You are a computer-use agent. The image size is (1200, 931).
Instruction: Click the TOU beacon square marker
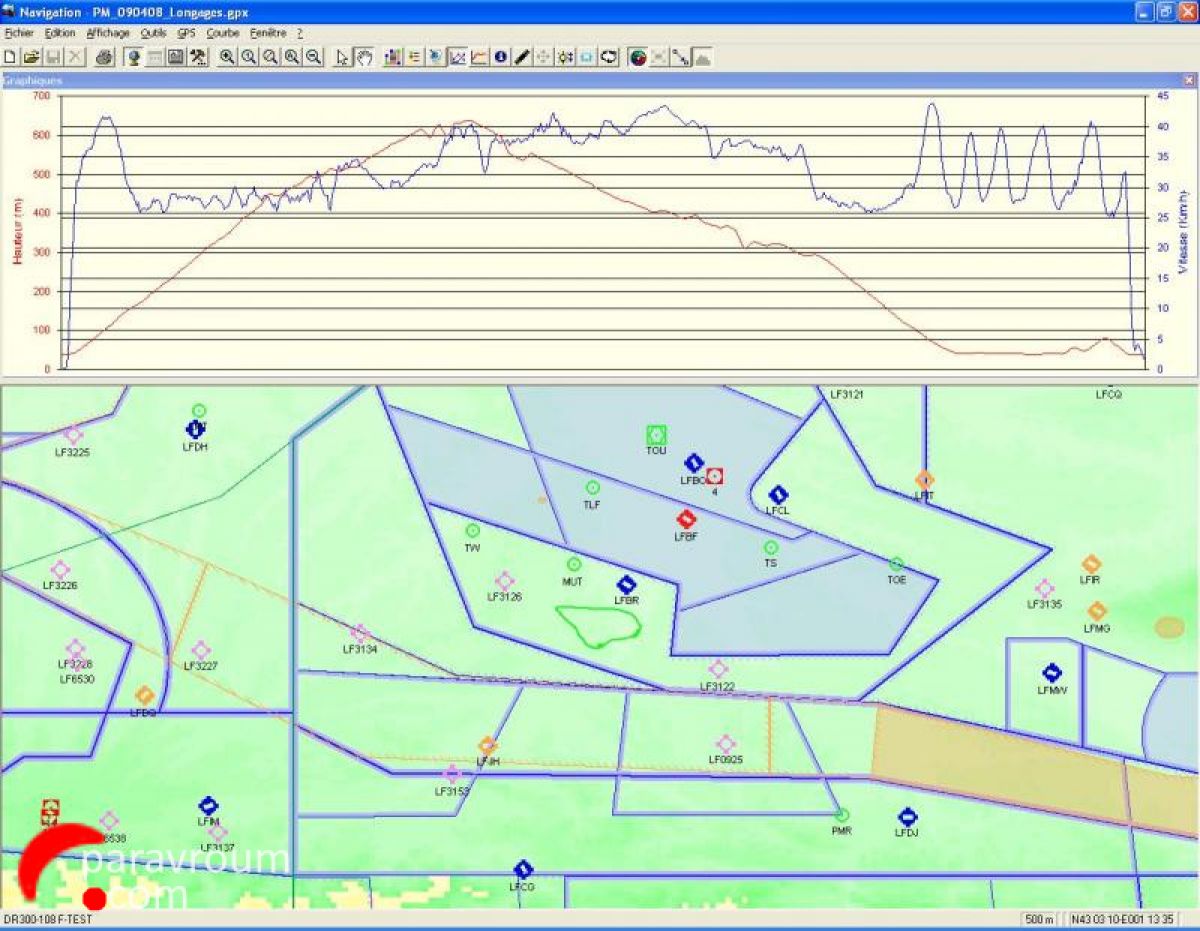tap(656, 435)
